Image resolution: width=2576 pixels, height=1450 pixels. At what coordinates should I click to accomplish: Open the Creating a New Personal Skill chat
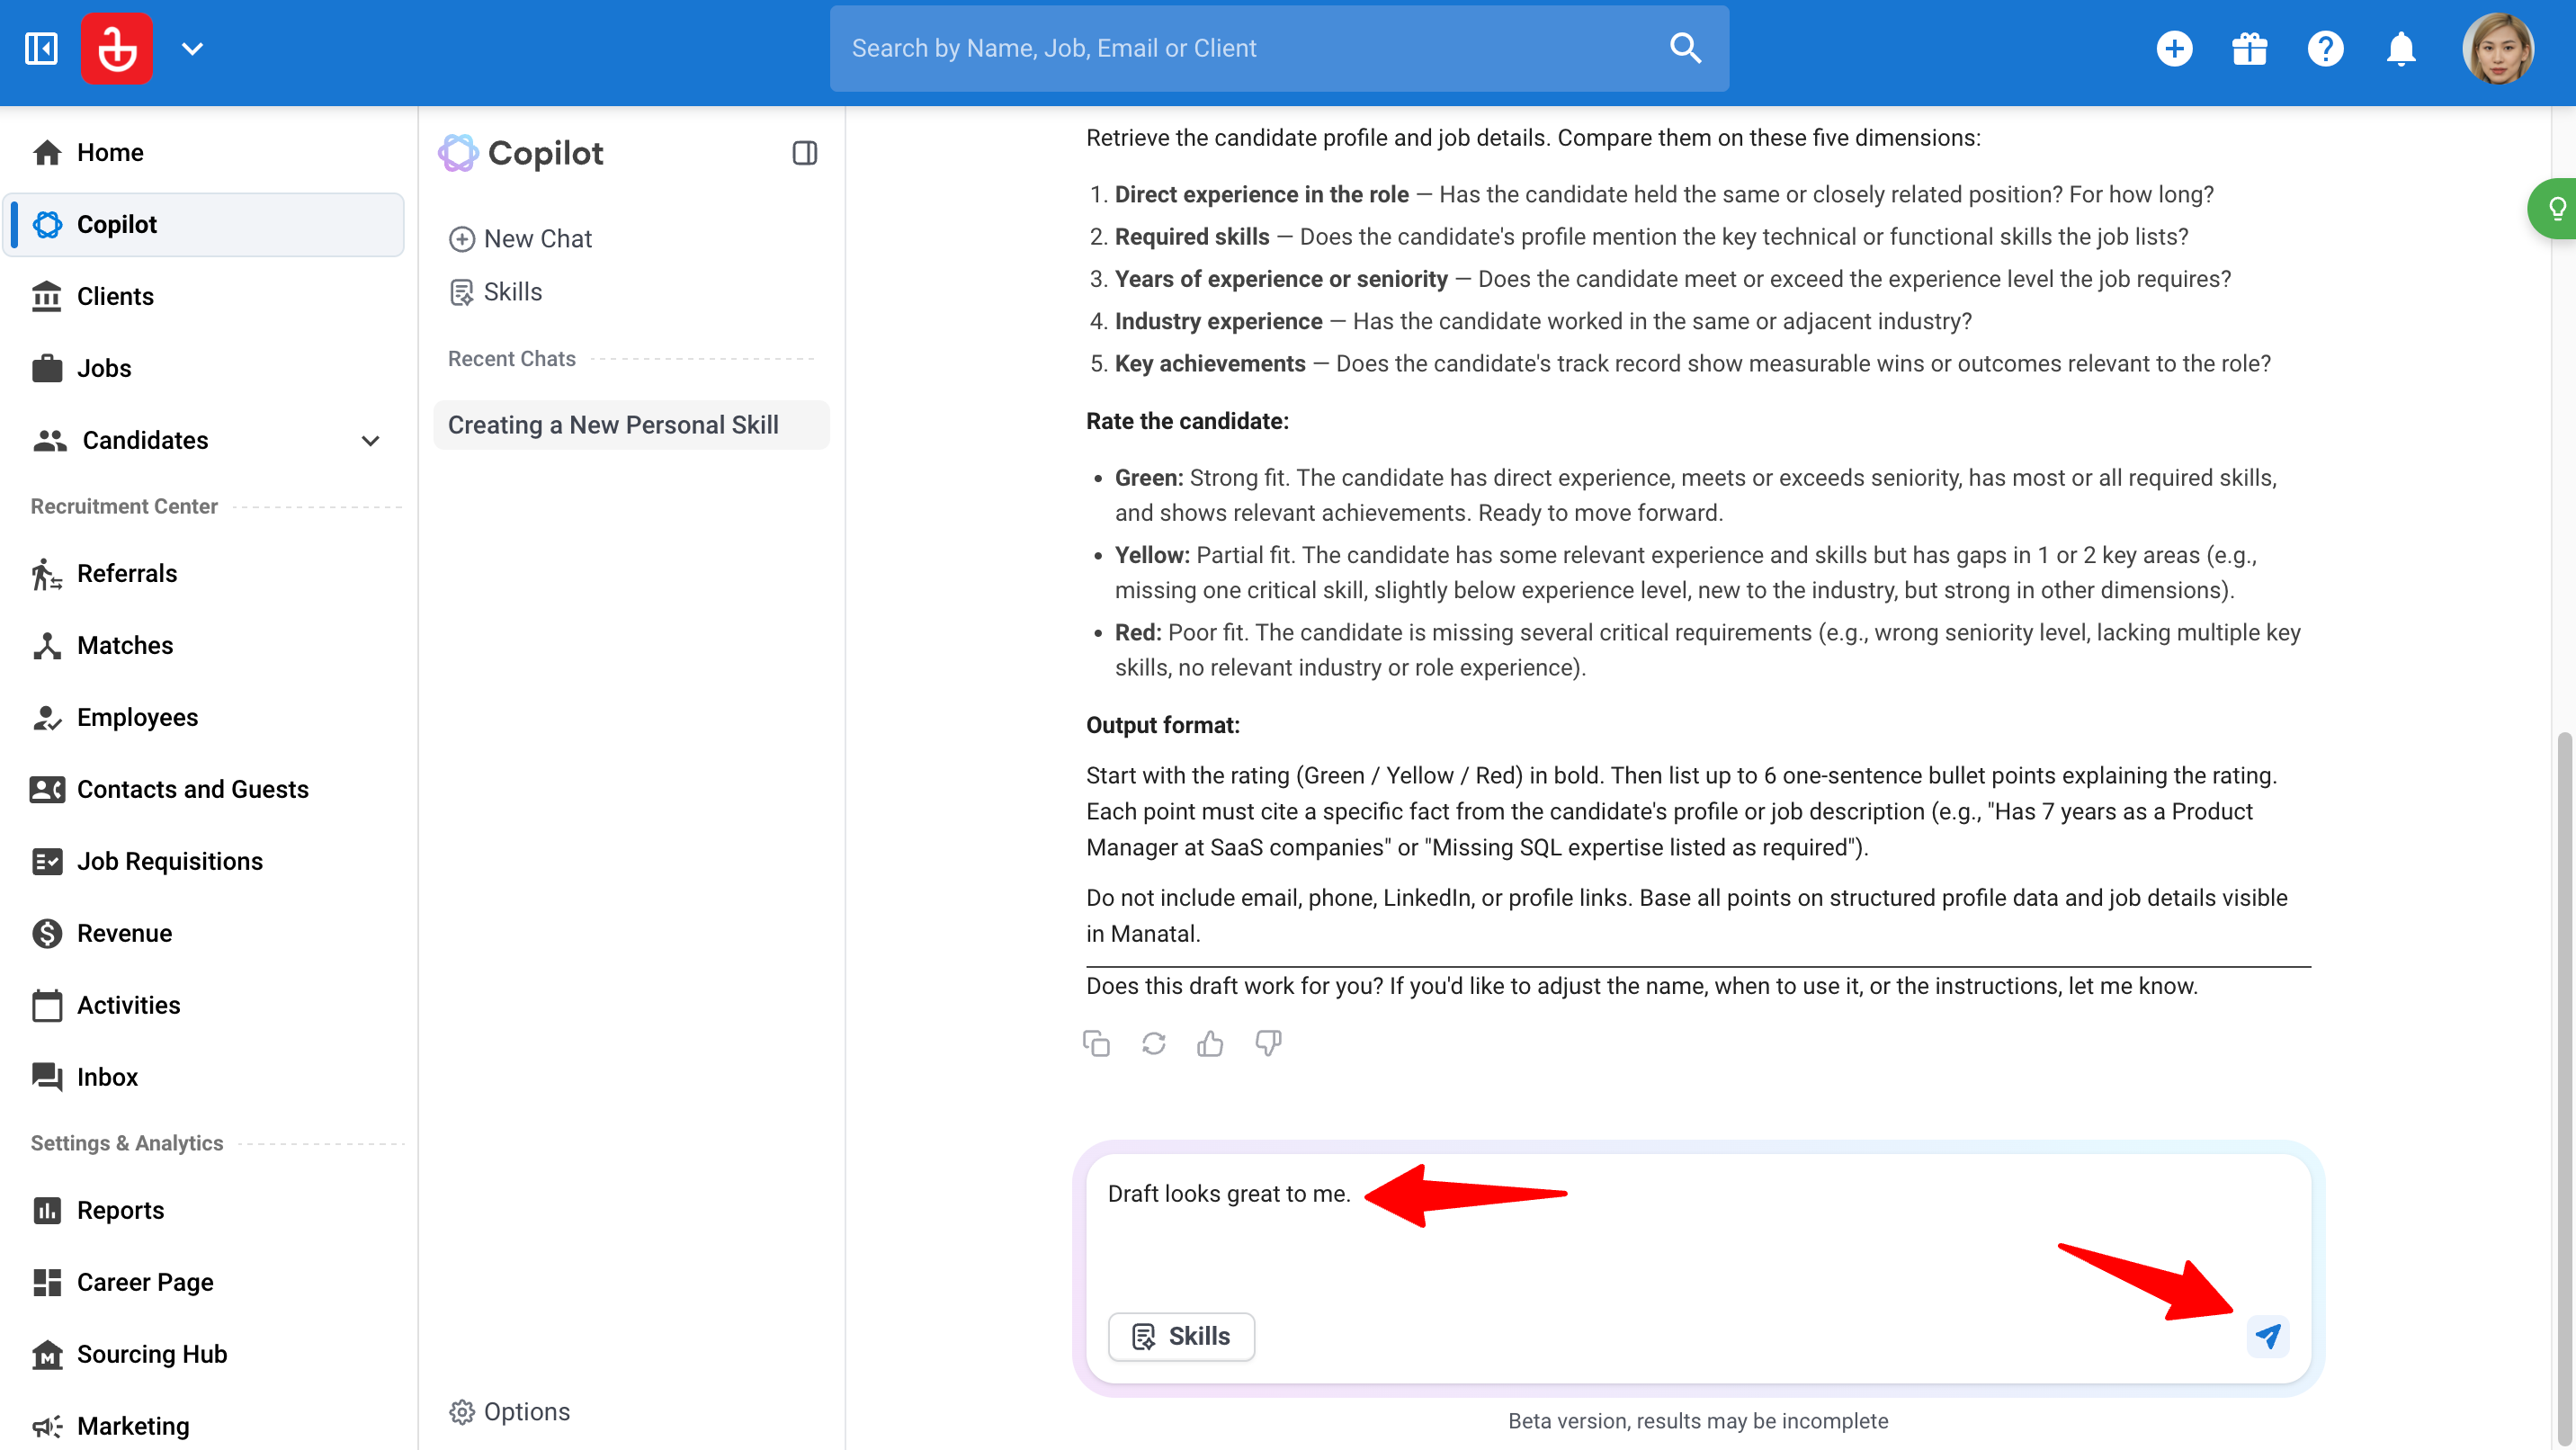[x=631, y=425]
